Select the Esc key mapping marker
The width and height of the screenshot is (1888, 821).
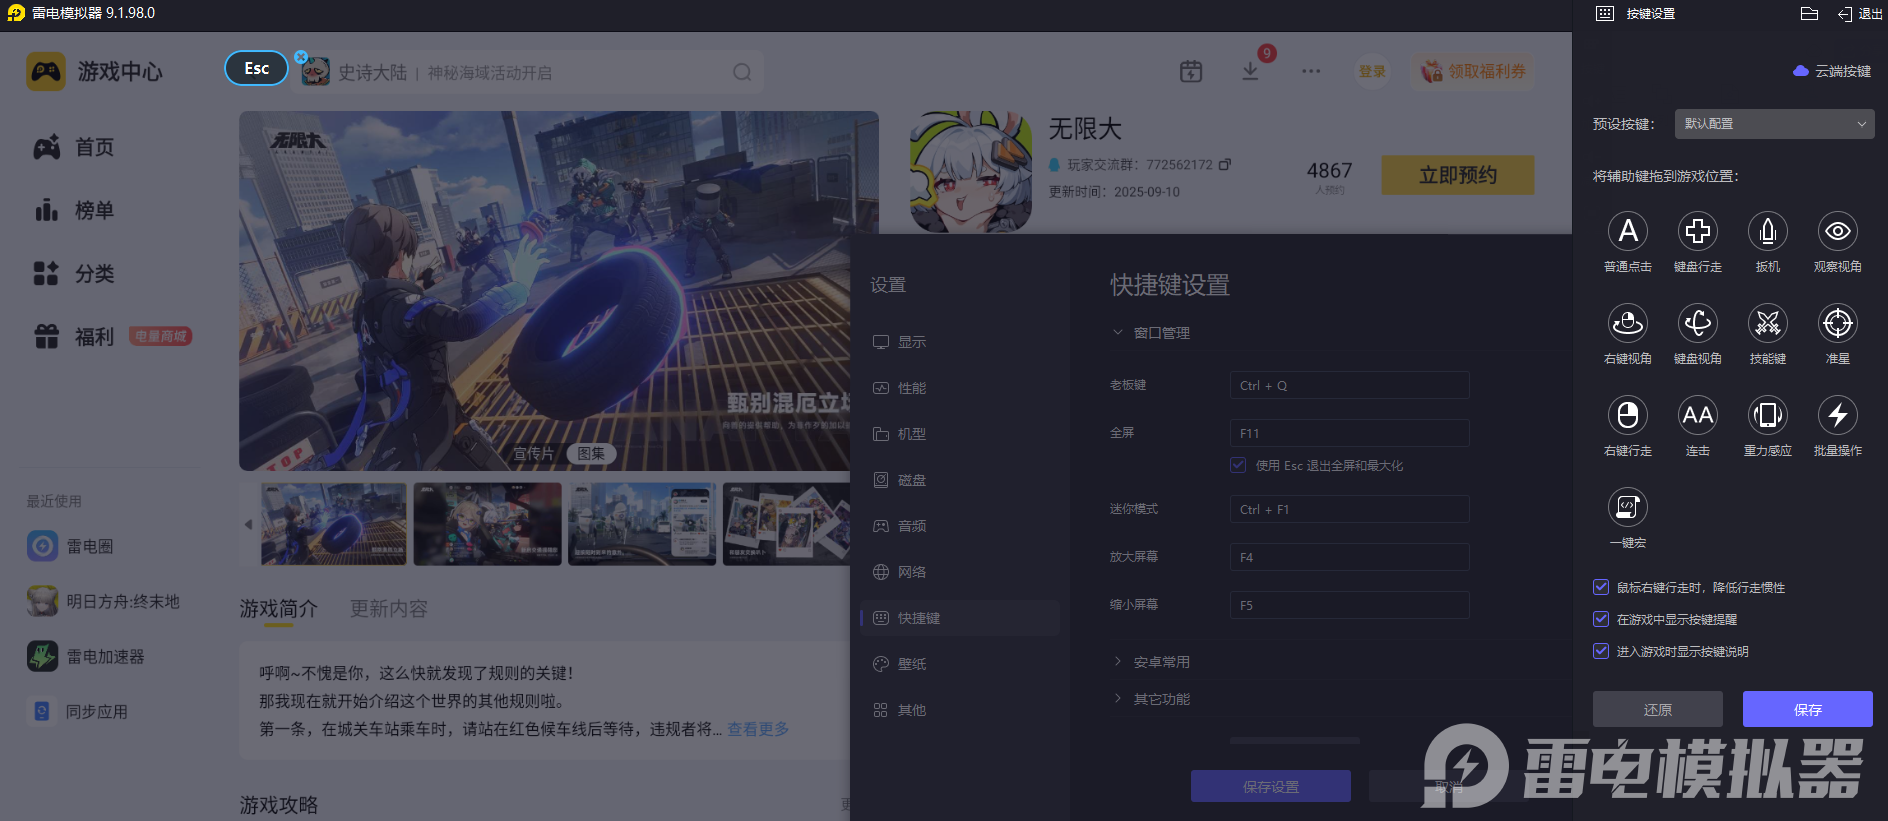coord(257,68)
